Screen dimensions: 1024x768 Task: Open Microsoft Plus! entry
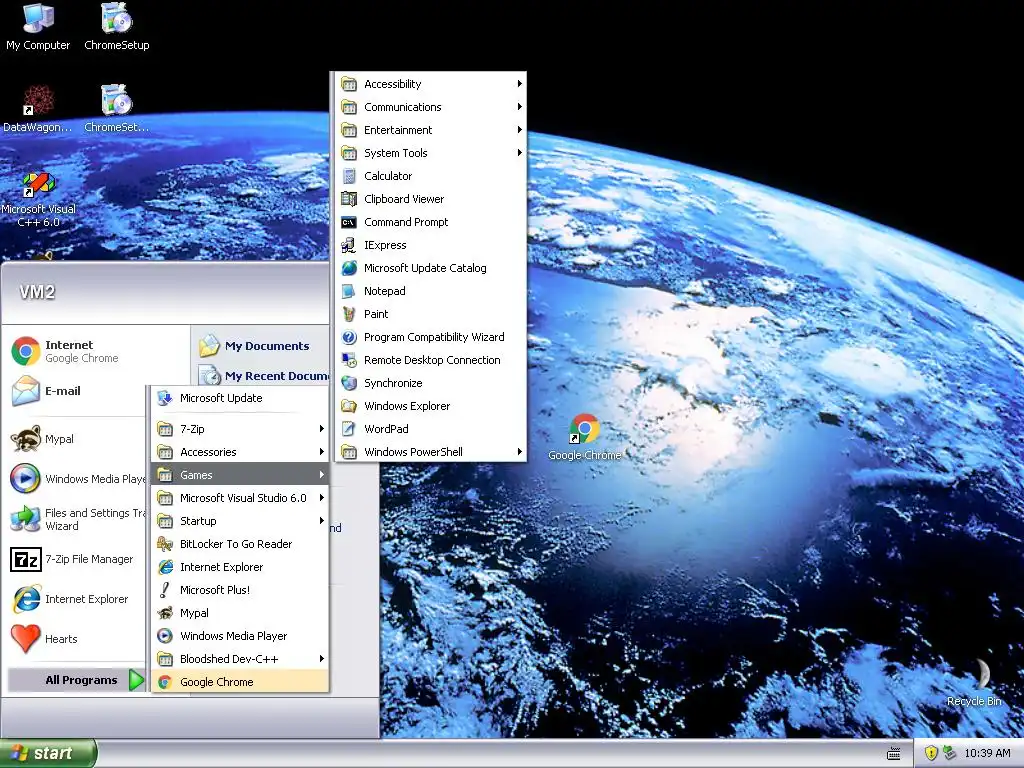pos(240,590)
